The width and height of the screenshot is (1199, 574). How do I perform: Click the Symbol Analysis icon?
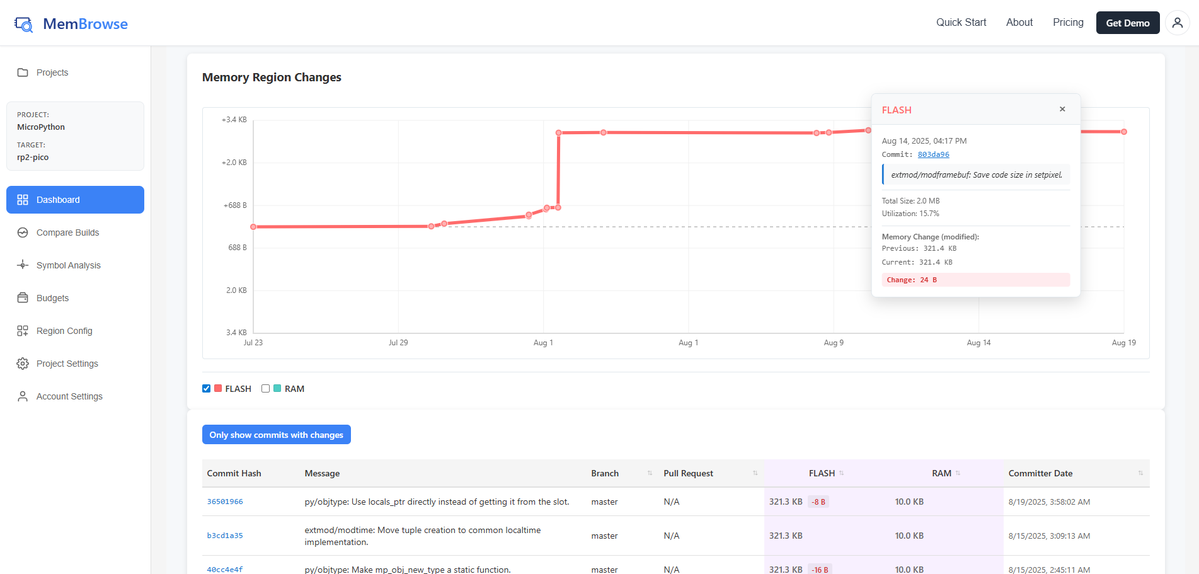[x=23, y=265]
